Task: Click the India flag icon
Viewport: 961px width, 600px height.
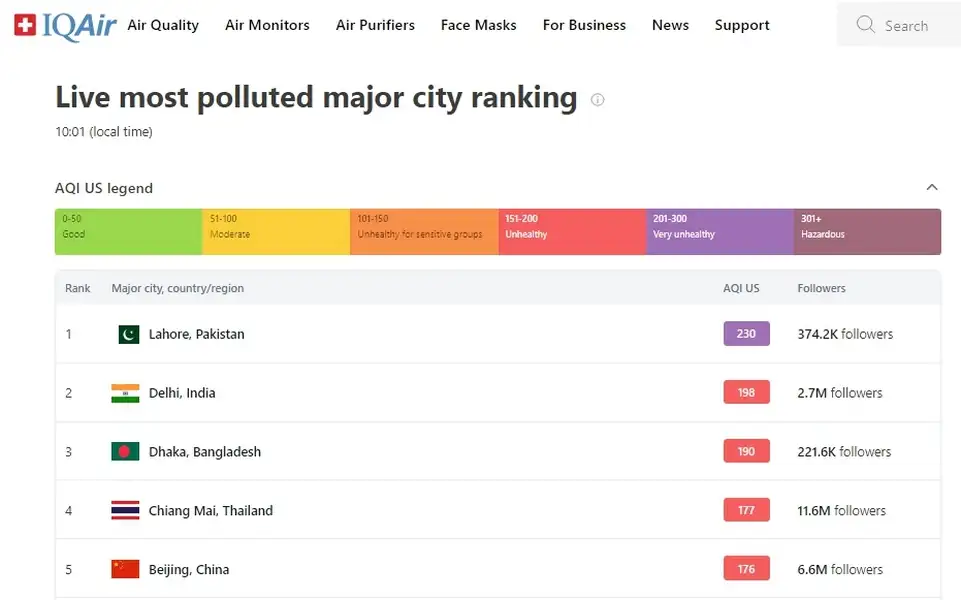Action: 125,393
